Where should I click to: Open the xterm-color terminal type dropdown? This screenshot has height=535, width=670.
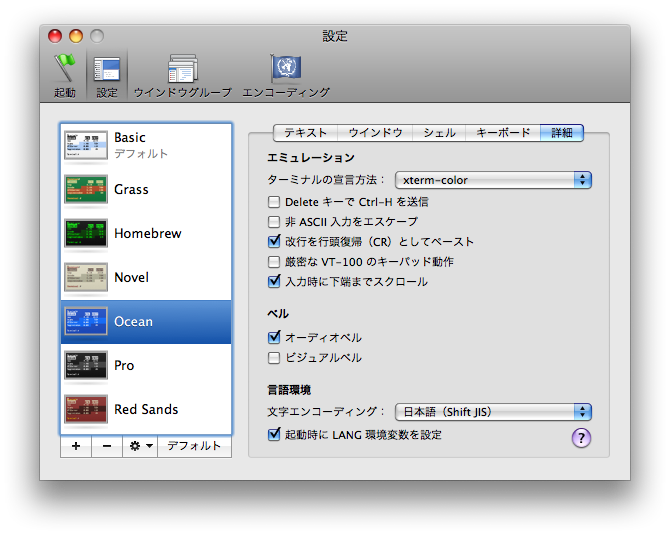(493, 180)
